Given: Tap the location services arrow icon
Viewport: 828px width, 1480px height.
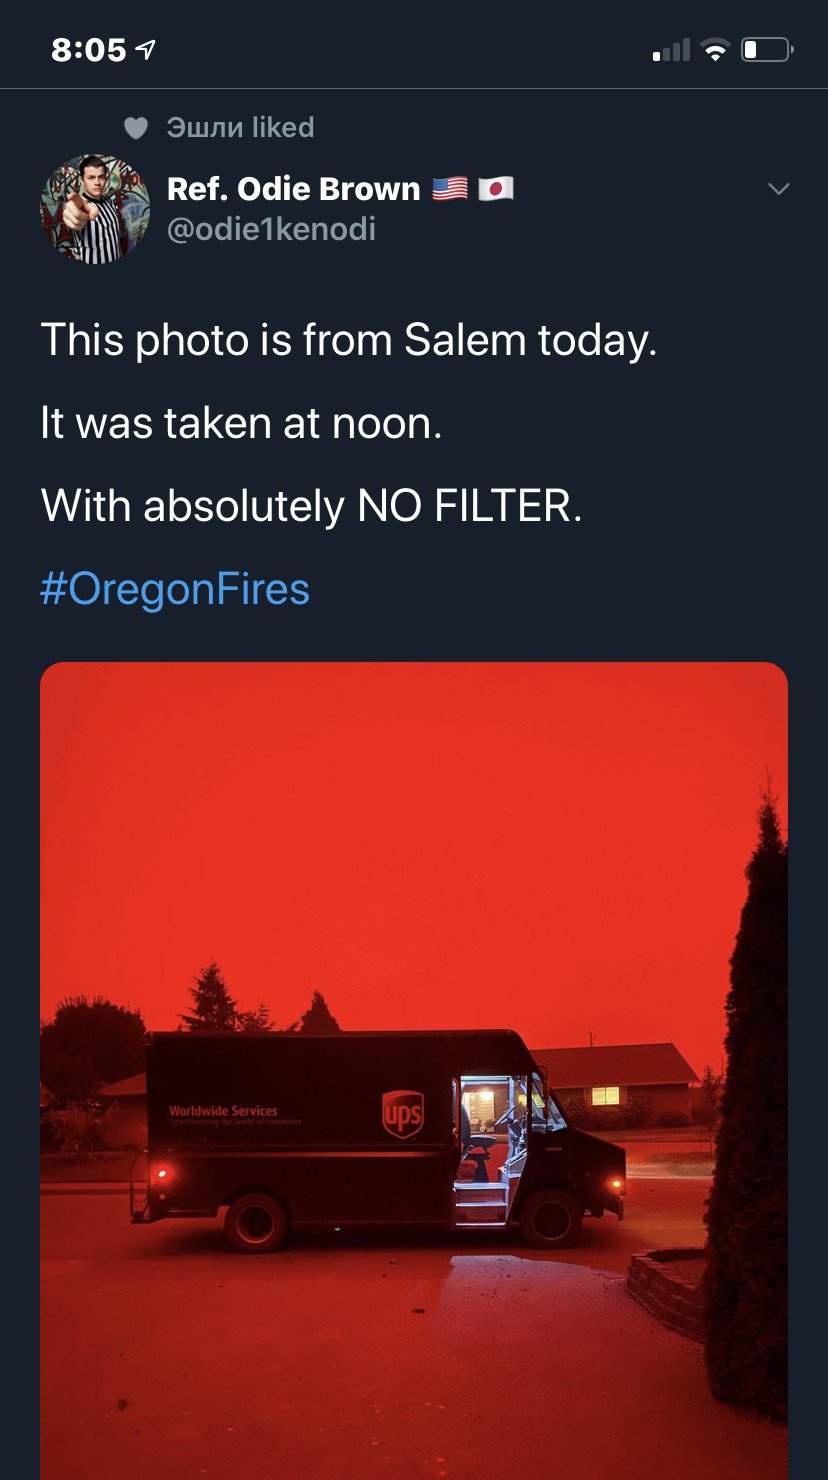Looking at the screenshot, I should [x=146, y=49].
